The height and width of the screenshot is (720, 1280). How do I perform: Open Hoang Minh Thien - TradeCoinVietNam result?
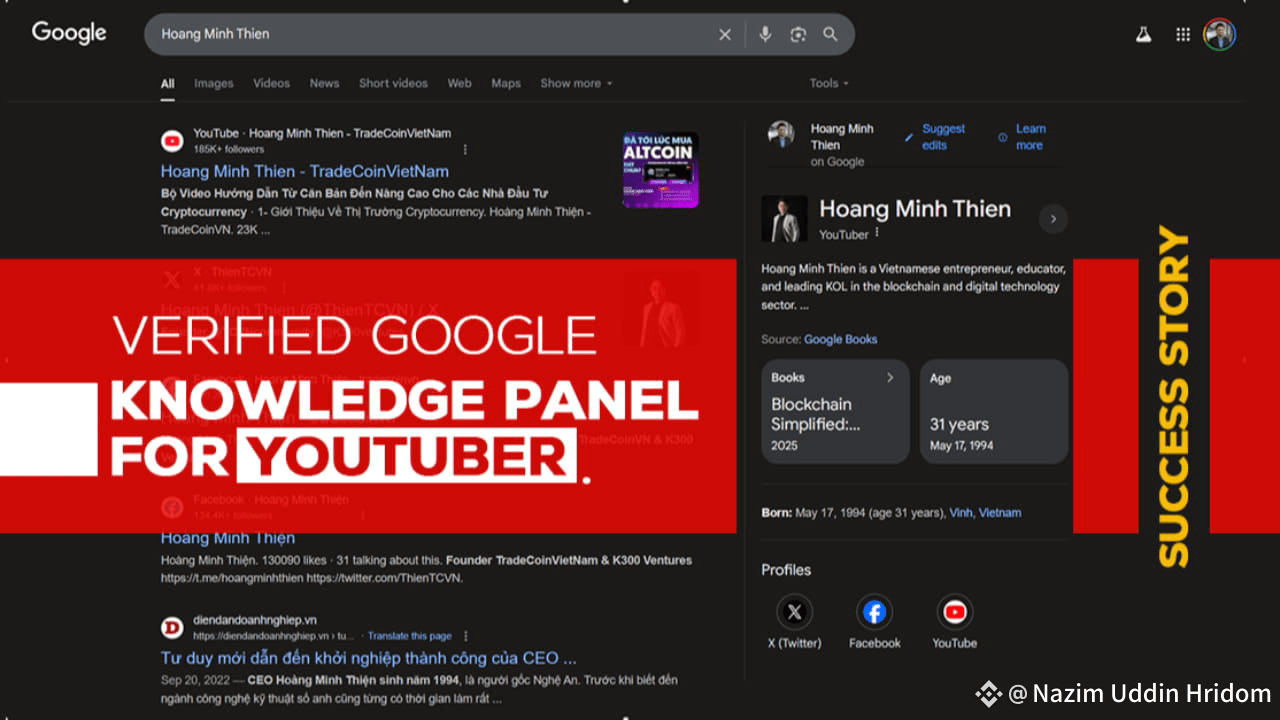click(305, 171)
